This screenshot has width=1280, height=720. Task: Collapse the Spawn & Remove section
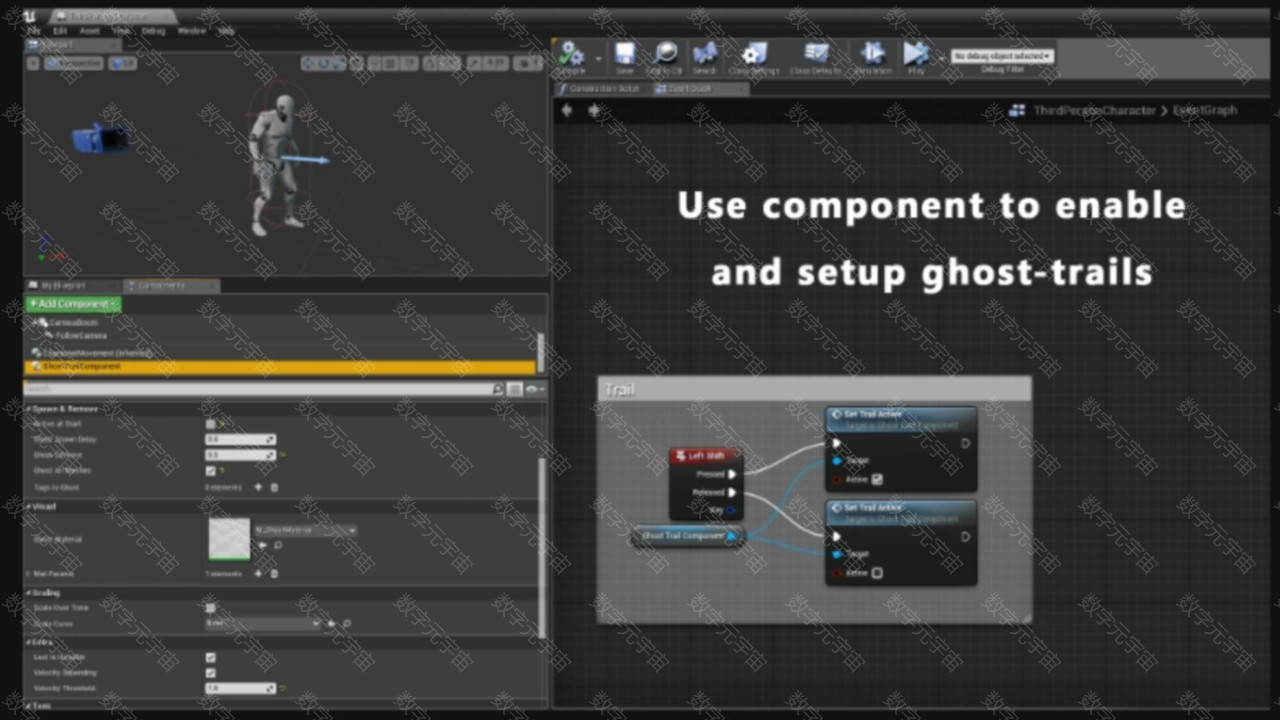28,409
